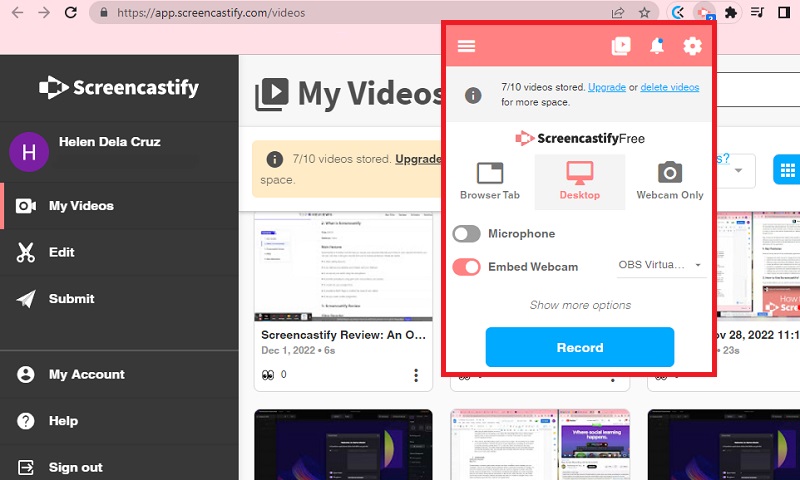Select Browser Tab recording mode

coord(490,181)
